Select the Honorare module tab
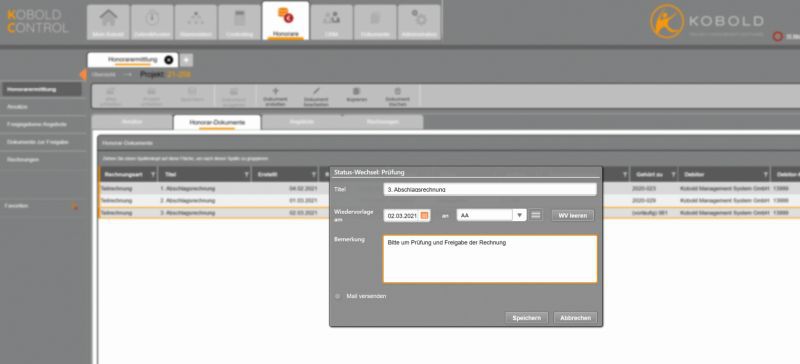Viewport: 800px width, 364px height. (x=286, y=21)
